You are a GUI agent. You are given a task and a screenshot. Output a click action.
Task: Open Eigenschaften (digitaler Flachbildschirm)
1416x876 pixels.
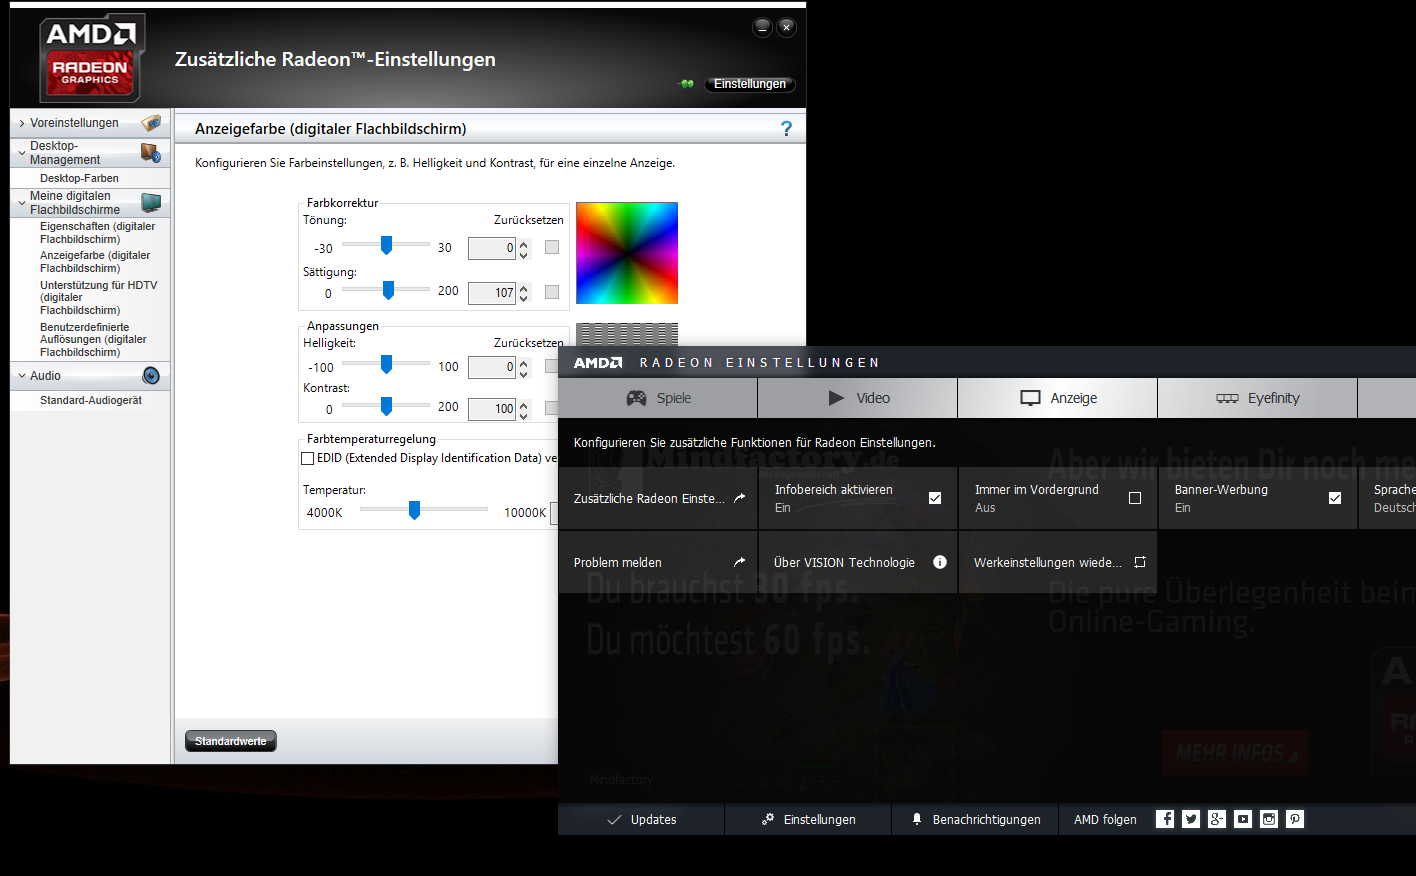point(97,233)
